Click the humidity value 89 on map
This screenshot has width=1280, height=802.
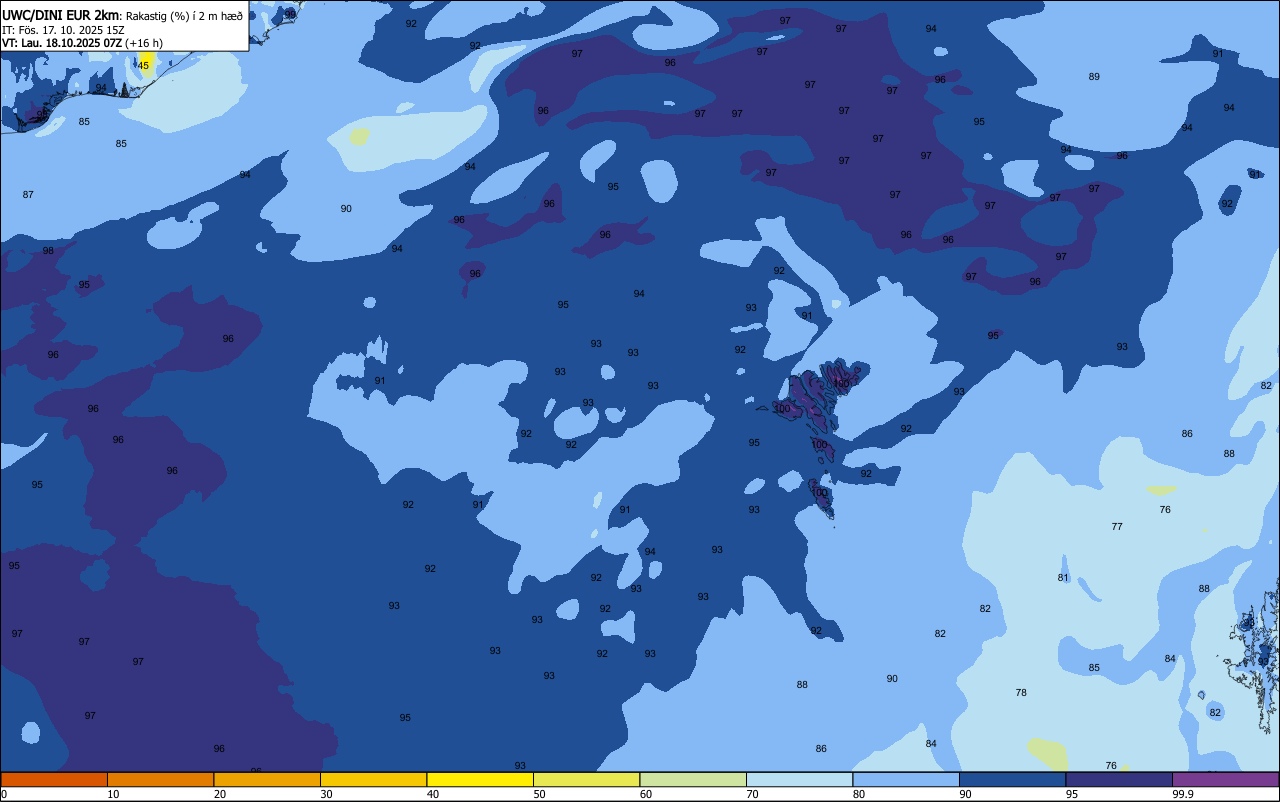(x=1094, y=77)
